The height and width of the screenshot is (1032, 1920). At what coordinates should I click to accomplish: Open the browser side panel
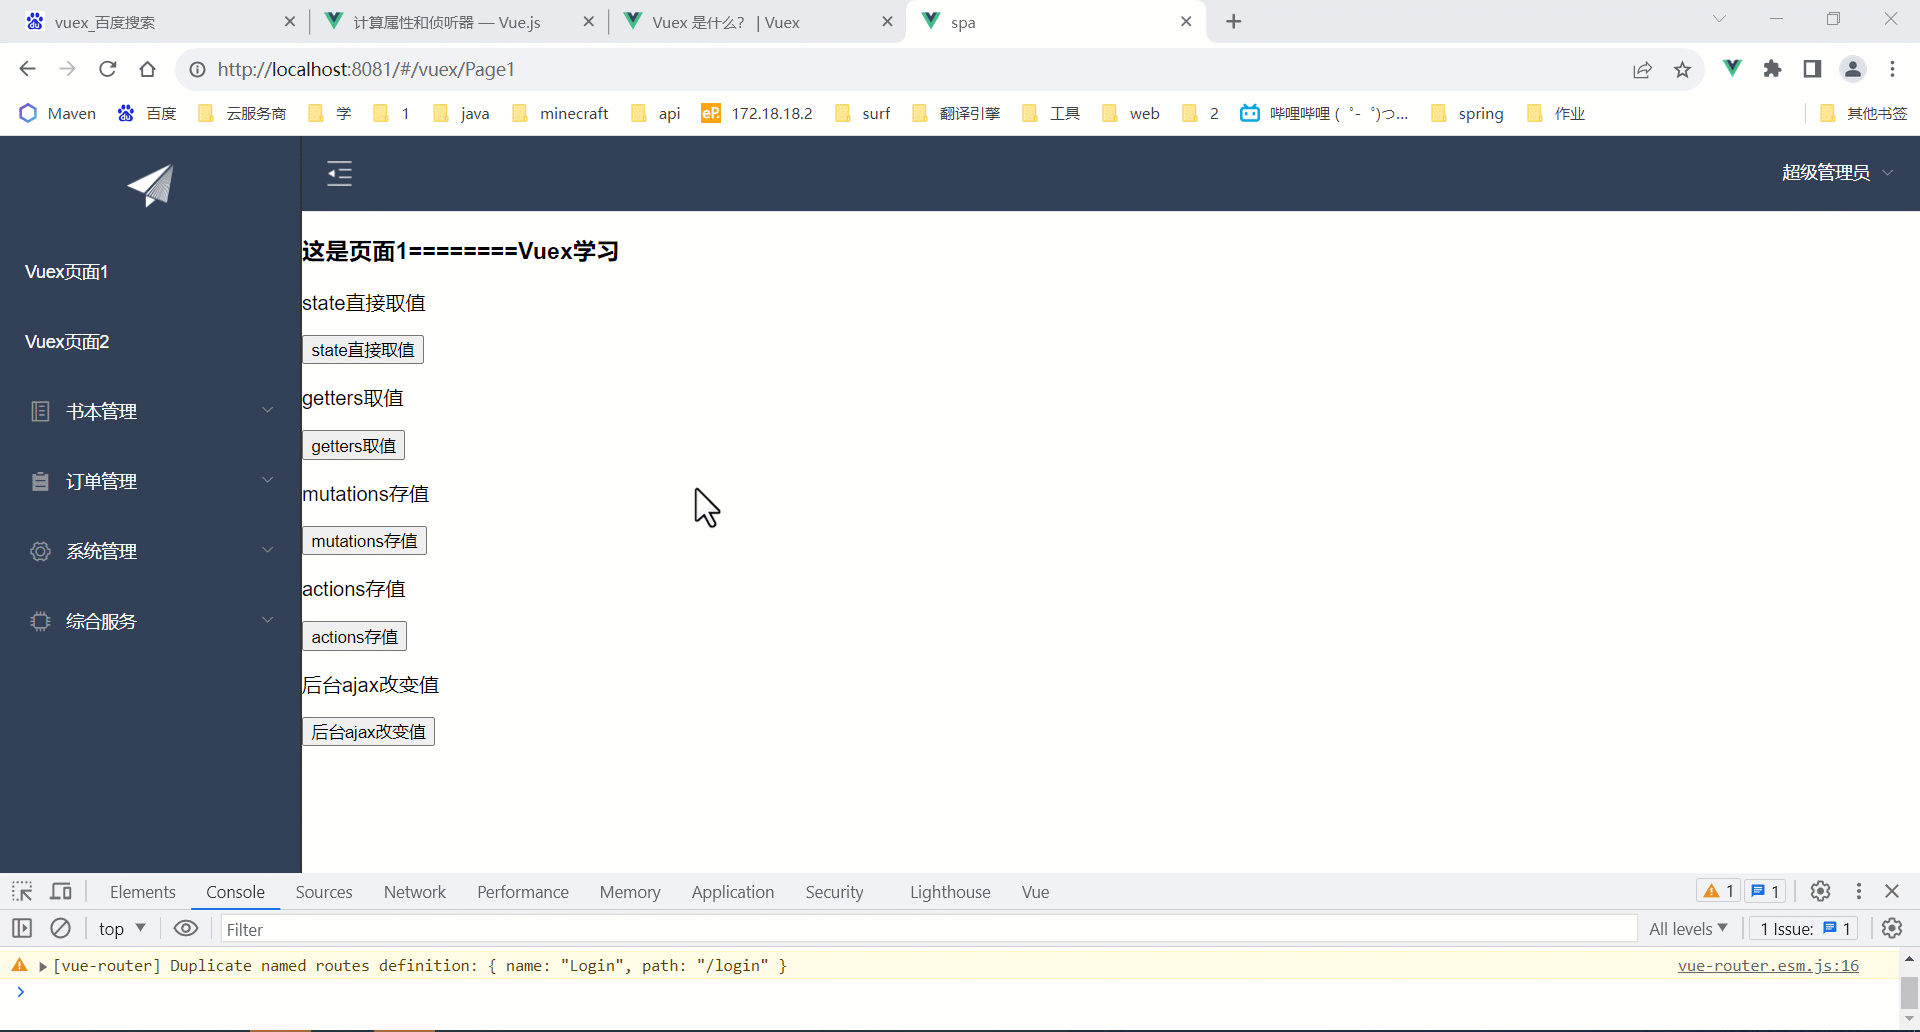1812,68
